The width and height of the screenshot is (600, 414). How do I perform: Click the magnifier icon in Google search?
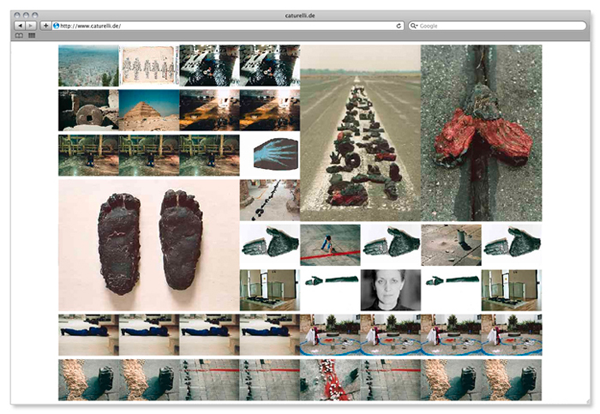[414, 25]
